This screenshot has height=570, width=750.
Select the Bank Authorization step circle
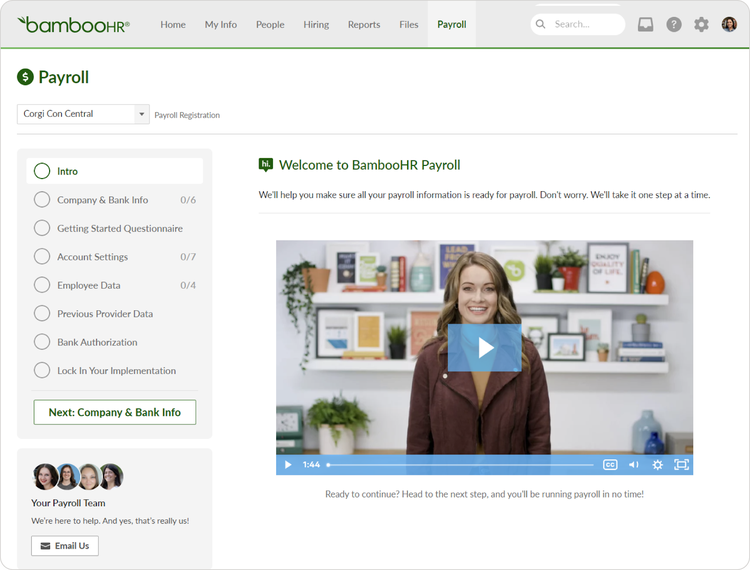tap(42, 342)
